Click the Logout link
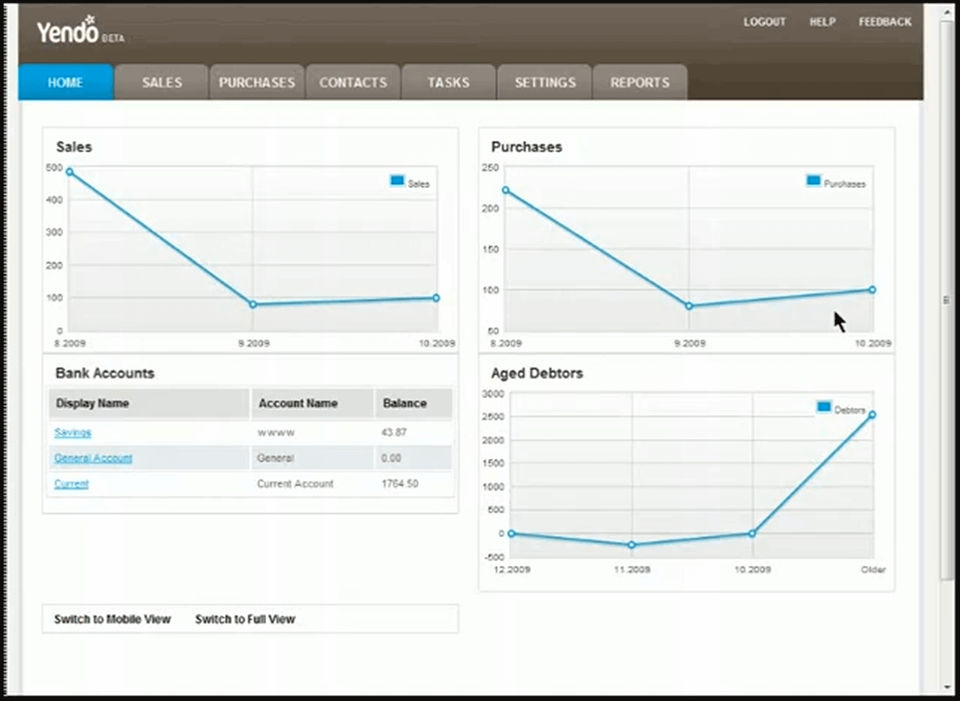Screen dimensions: 960x701 click(765, 22)
